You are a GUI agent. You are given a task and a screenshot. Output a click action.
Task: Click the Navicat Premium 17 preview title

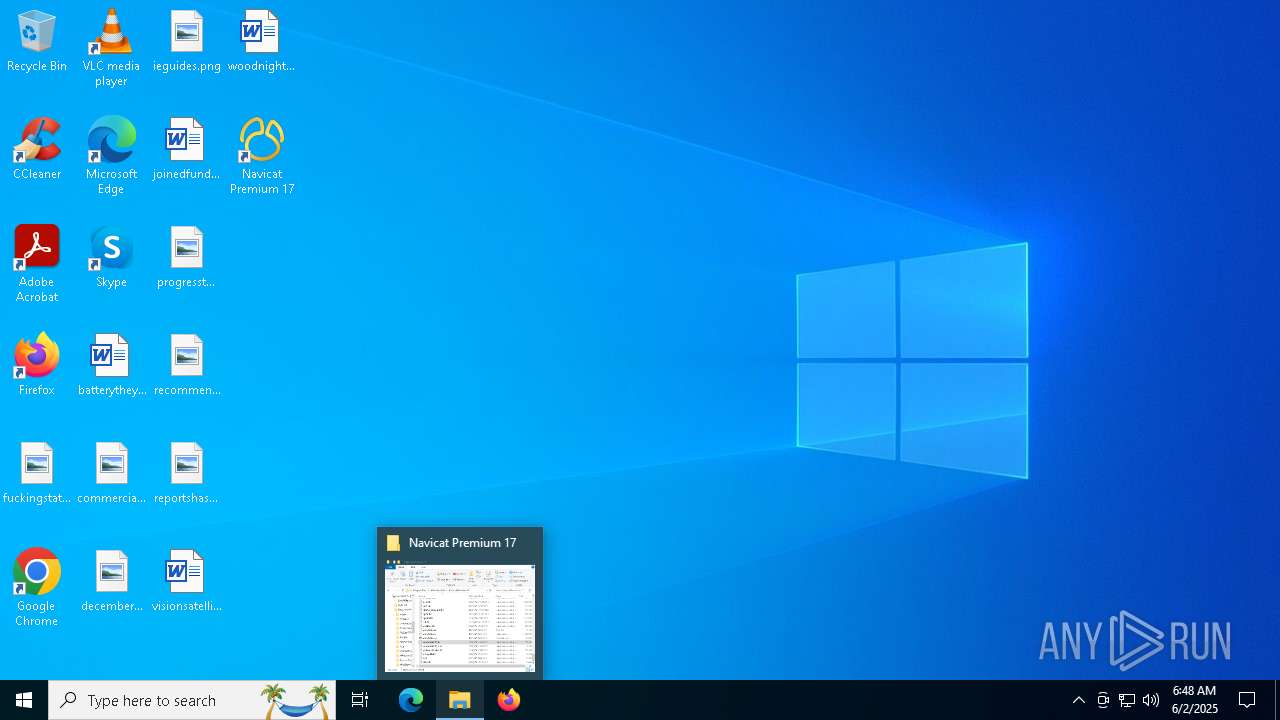pyautogui.click(x=462, y=543)
